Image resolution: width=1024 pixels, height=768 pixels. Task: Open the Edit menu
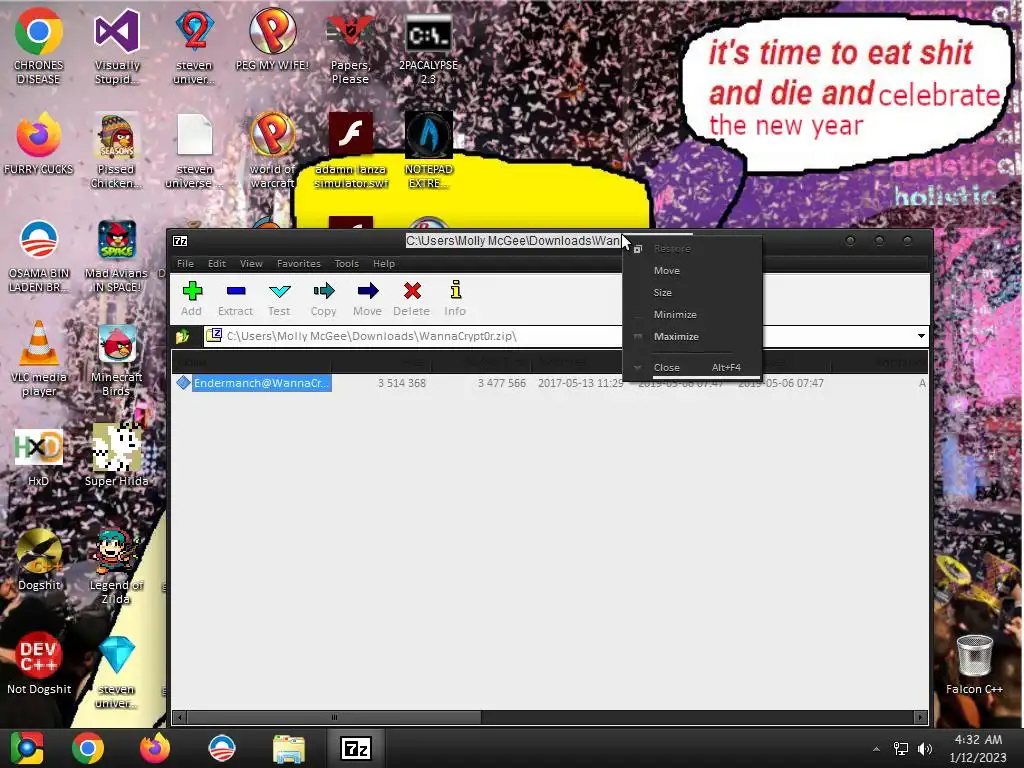(x=217, y=264)
